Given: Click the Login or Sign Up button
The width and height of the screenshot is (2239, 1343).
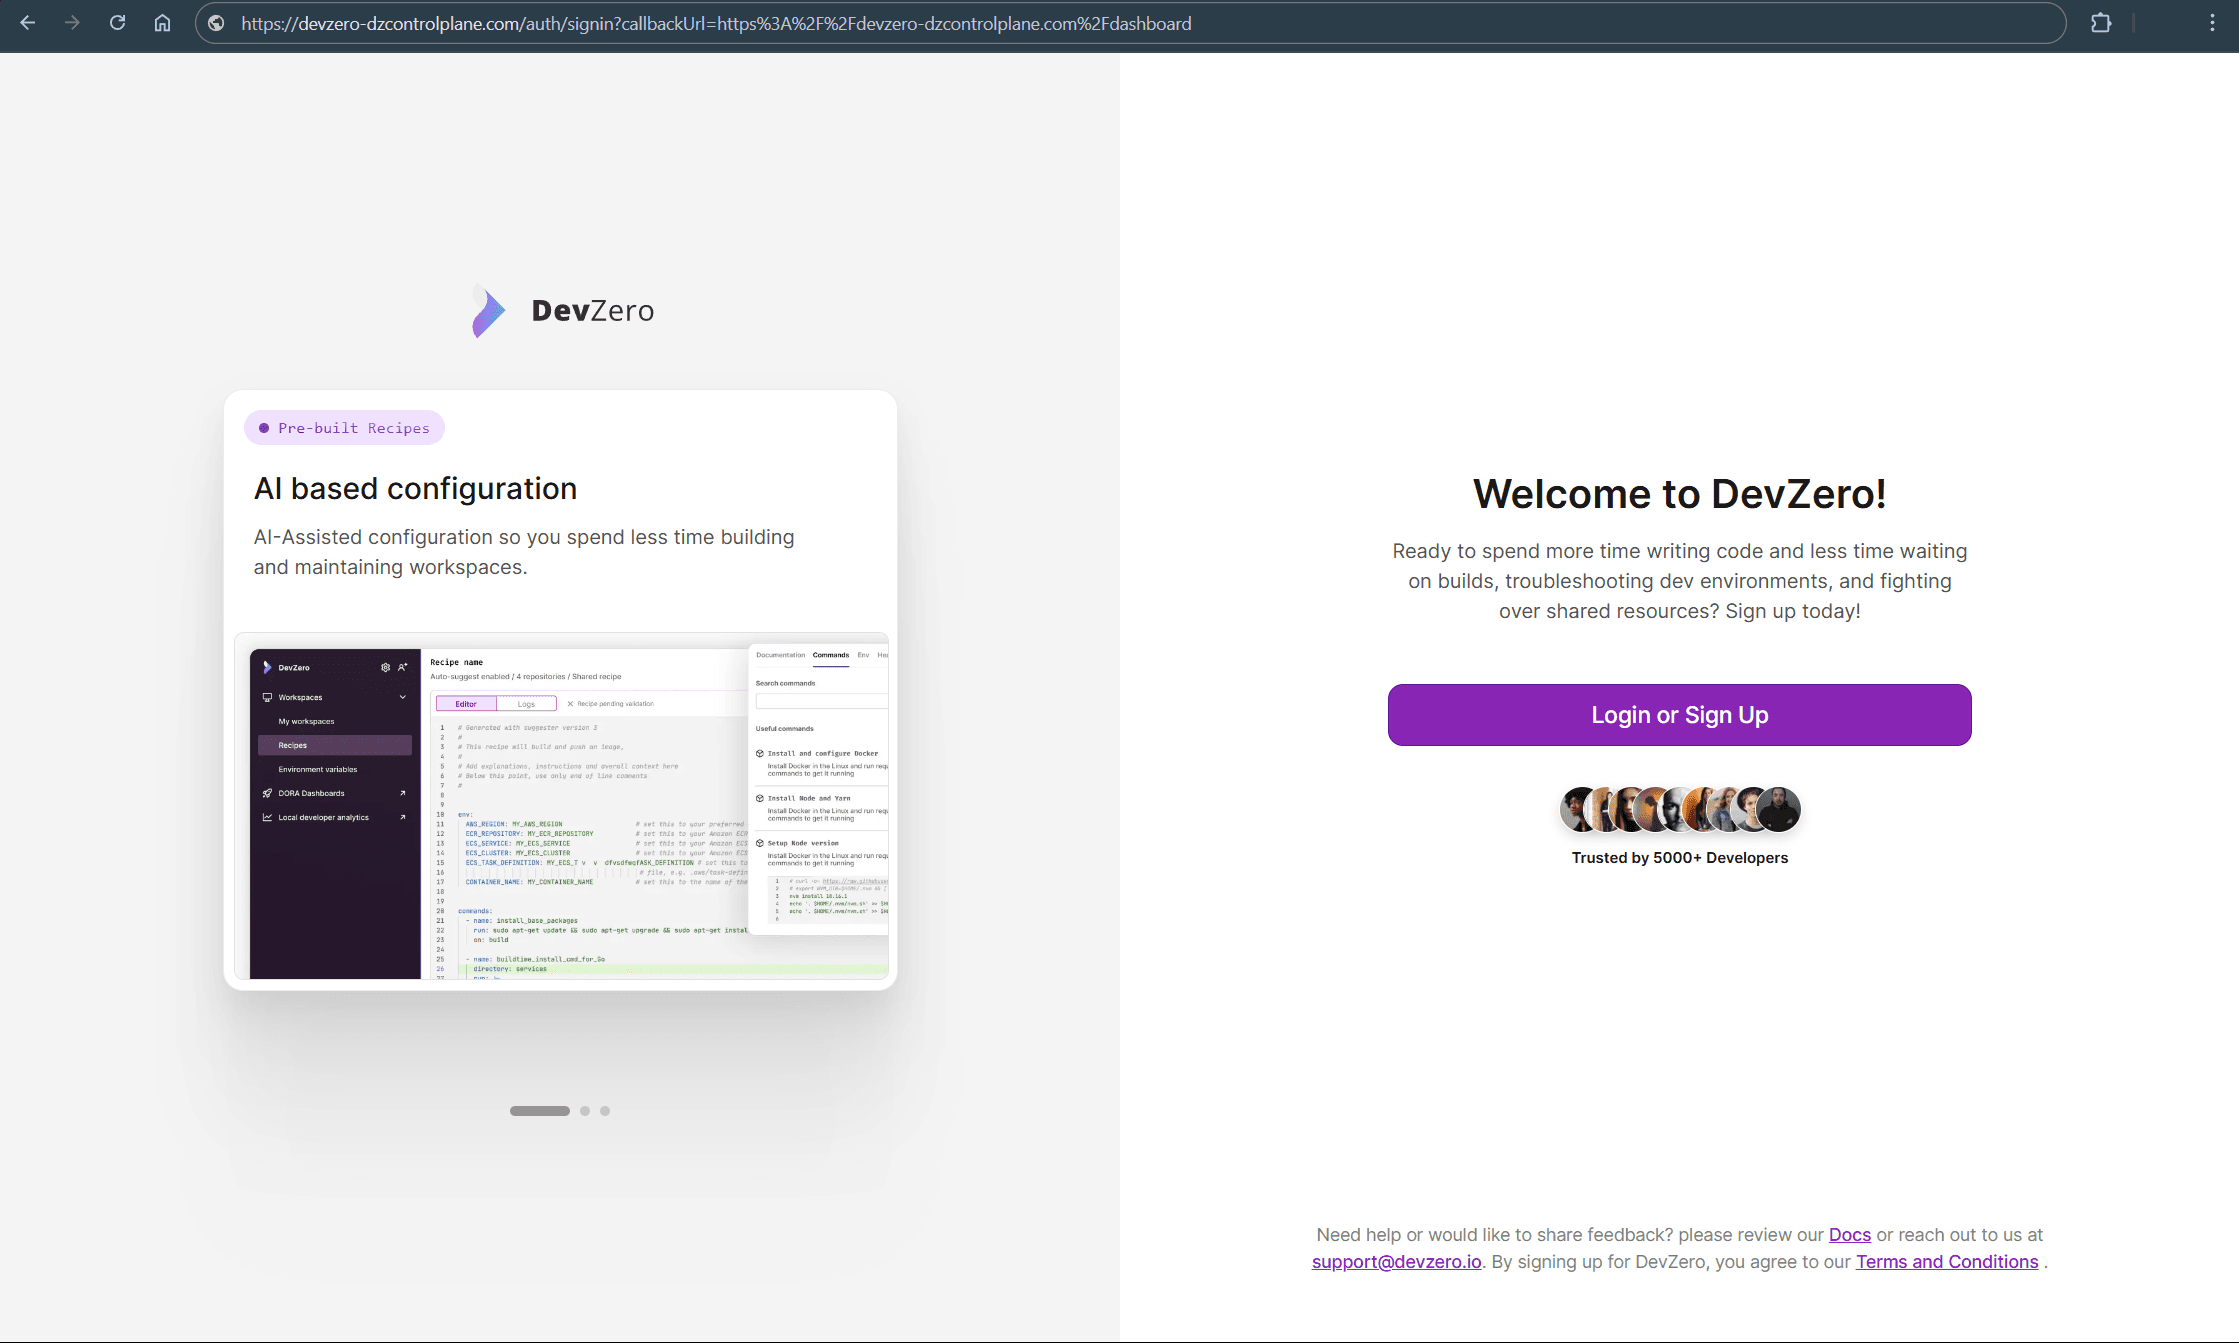Looking at the screenshot, I should [x=1679, y=715].
